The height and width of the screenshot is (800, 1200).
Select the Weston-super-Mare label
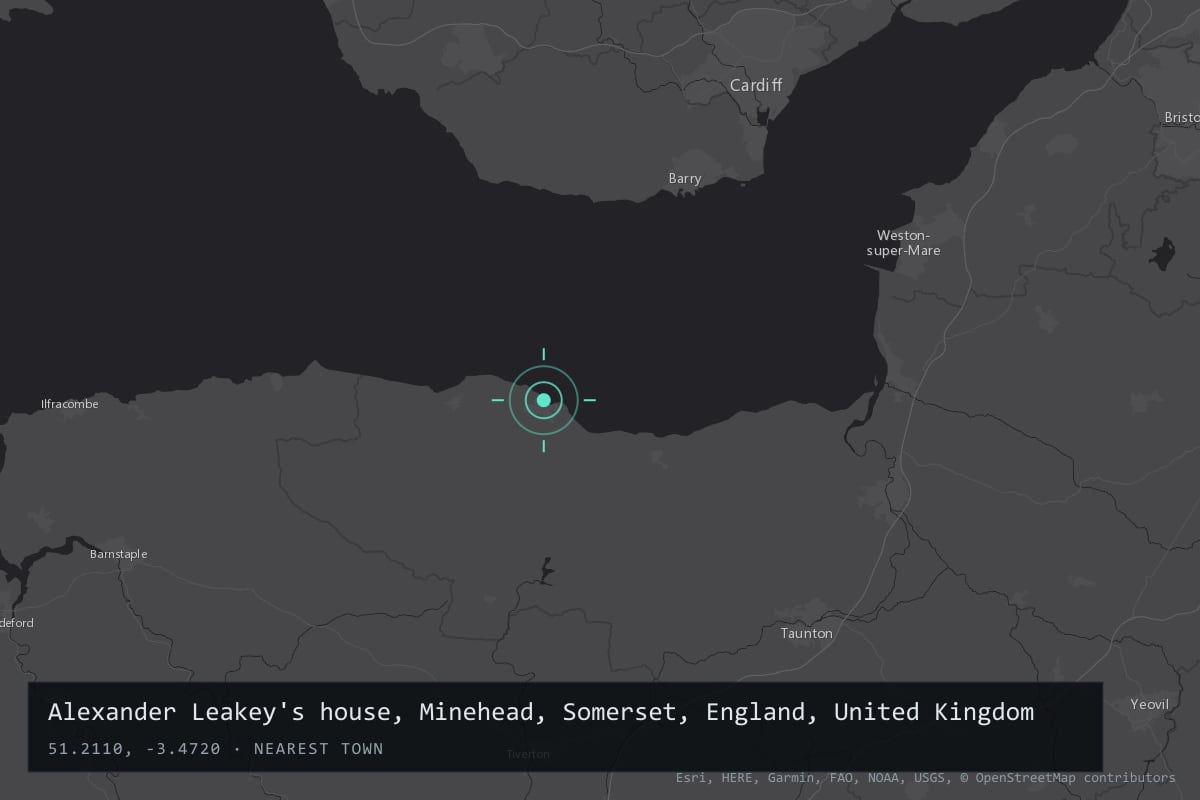(x=903, y=243)
